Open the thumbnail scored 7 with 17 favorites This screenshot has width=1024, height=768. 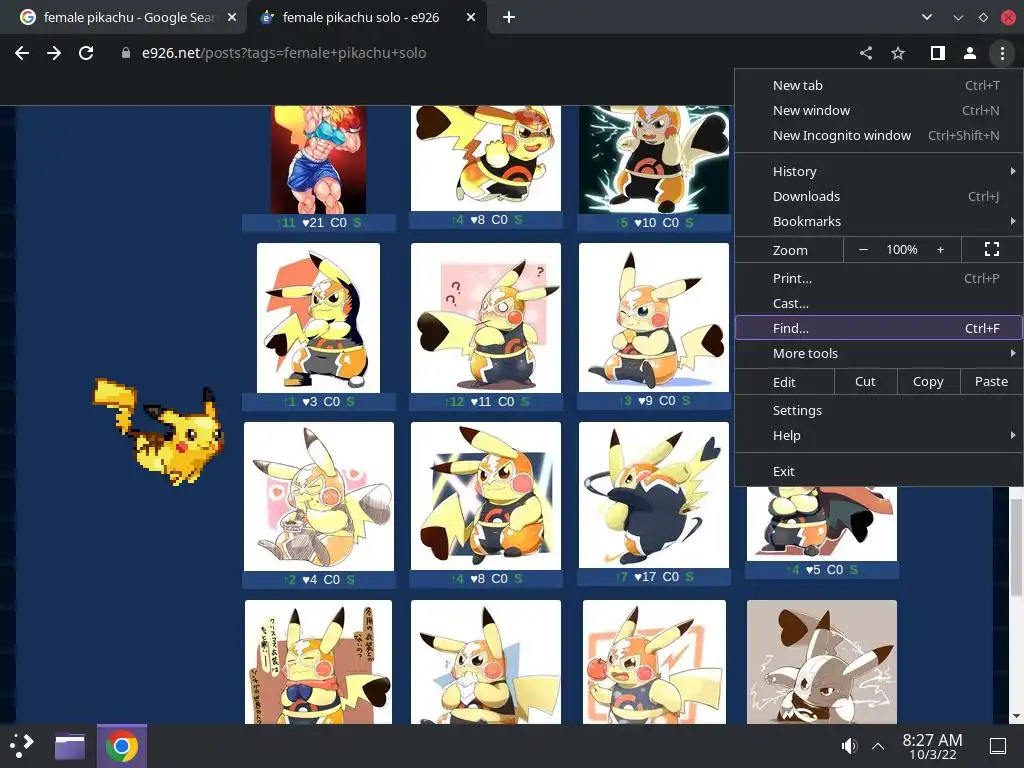[654, 495]
